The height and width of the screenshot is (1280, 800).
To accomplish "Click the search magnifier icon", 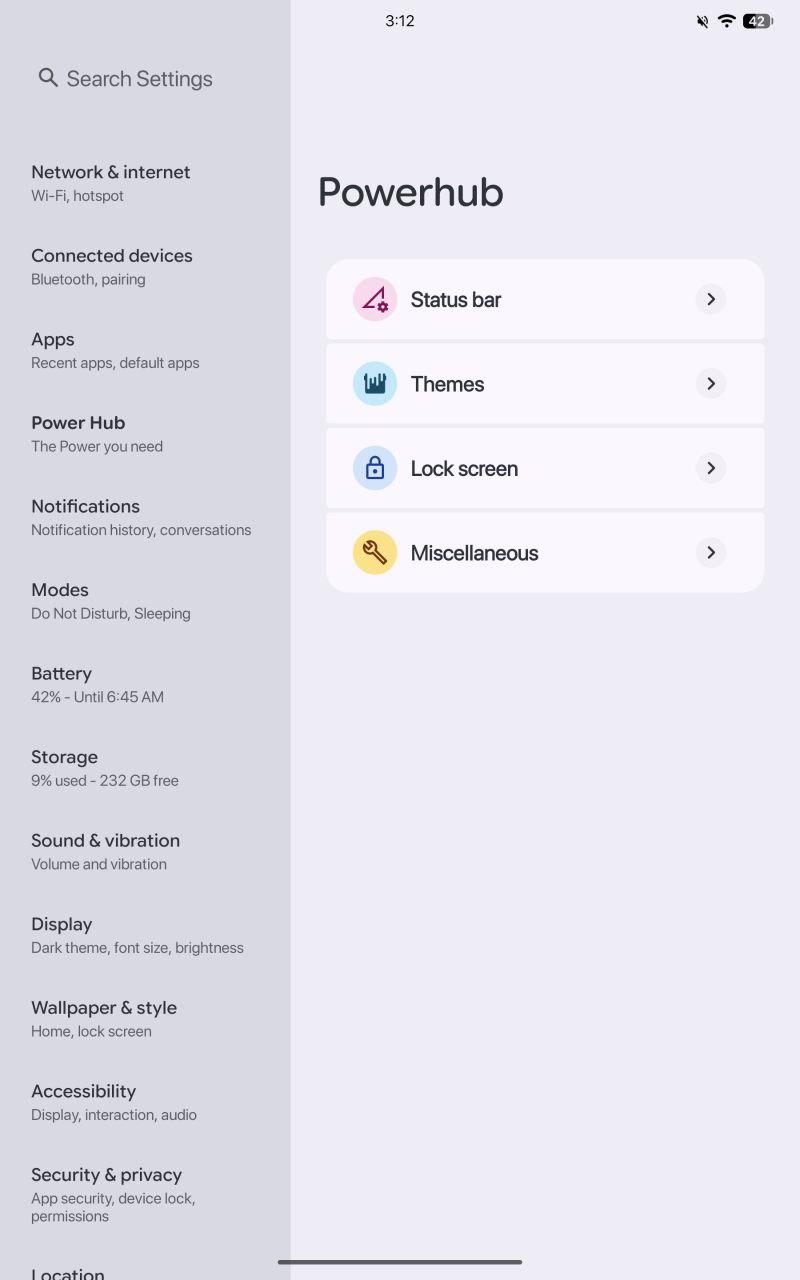I will (x=48, y=77).
